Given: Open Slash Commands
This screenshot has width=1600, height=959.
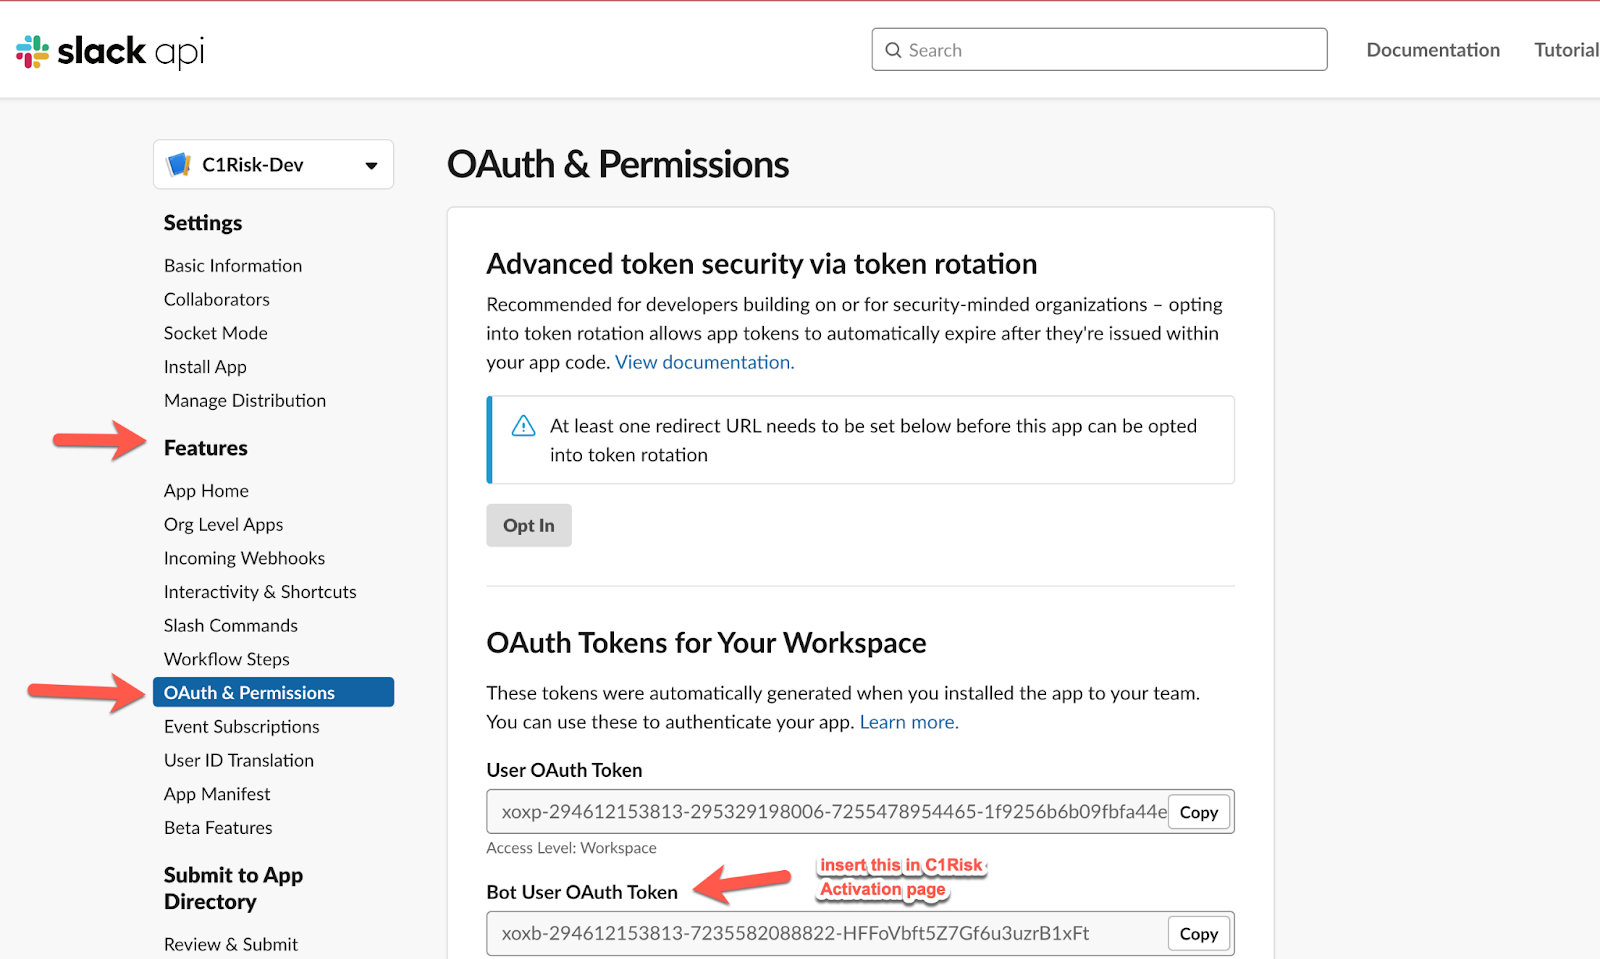Looking at the screenshot, I should (x=231, y=625).
